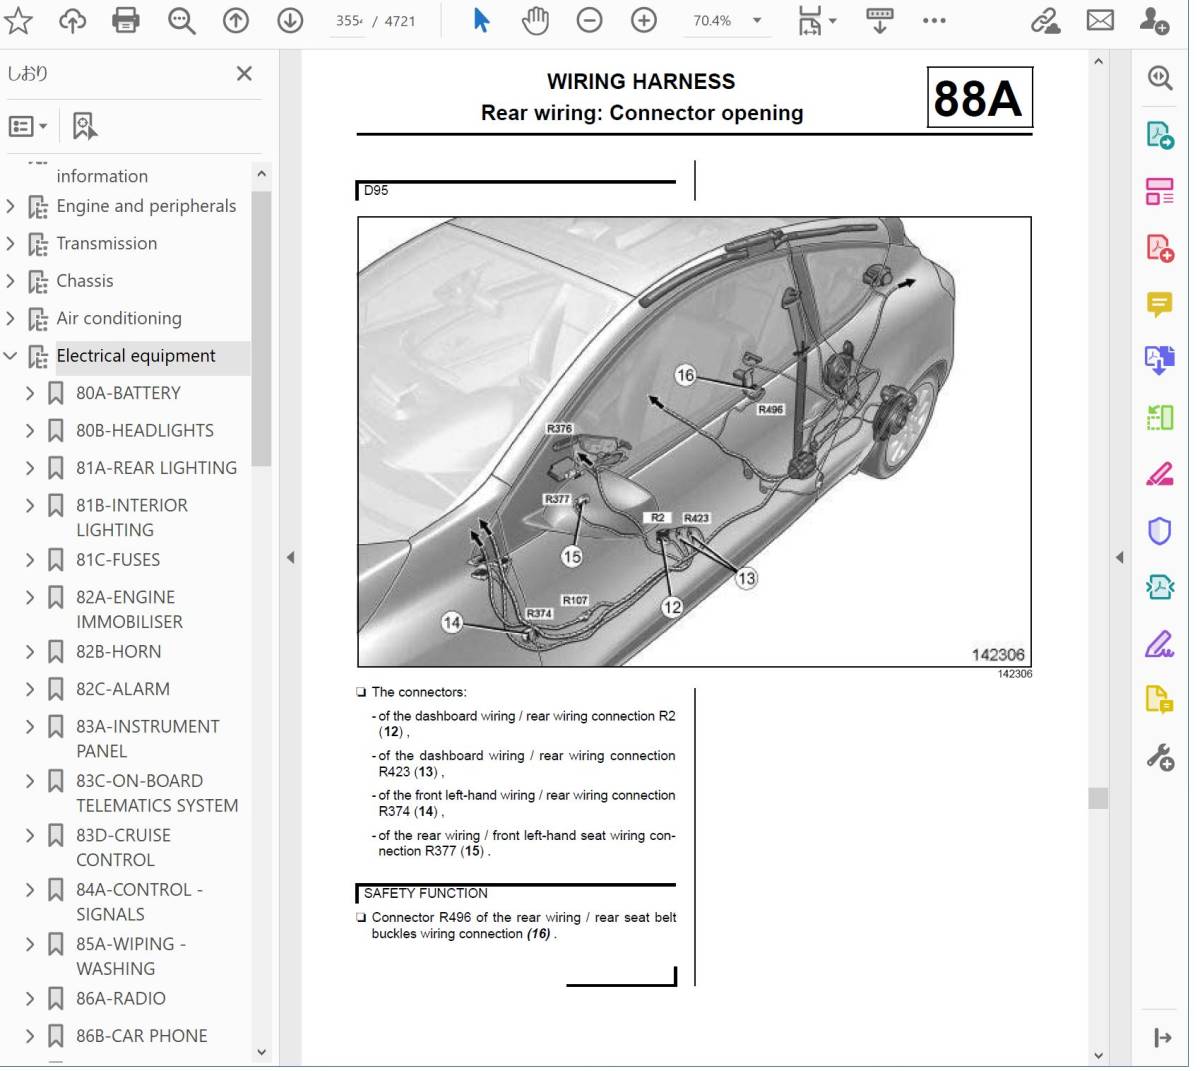Open the Create PDF tool
Image resolution: width=1200 pixels, height=1071 pixels.
point(1159,247)
